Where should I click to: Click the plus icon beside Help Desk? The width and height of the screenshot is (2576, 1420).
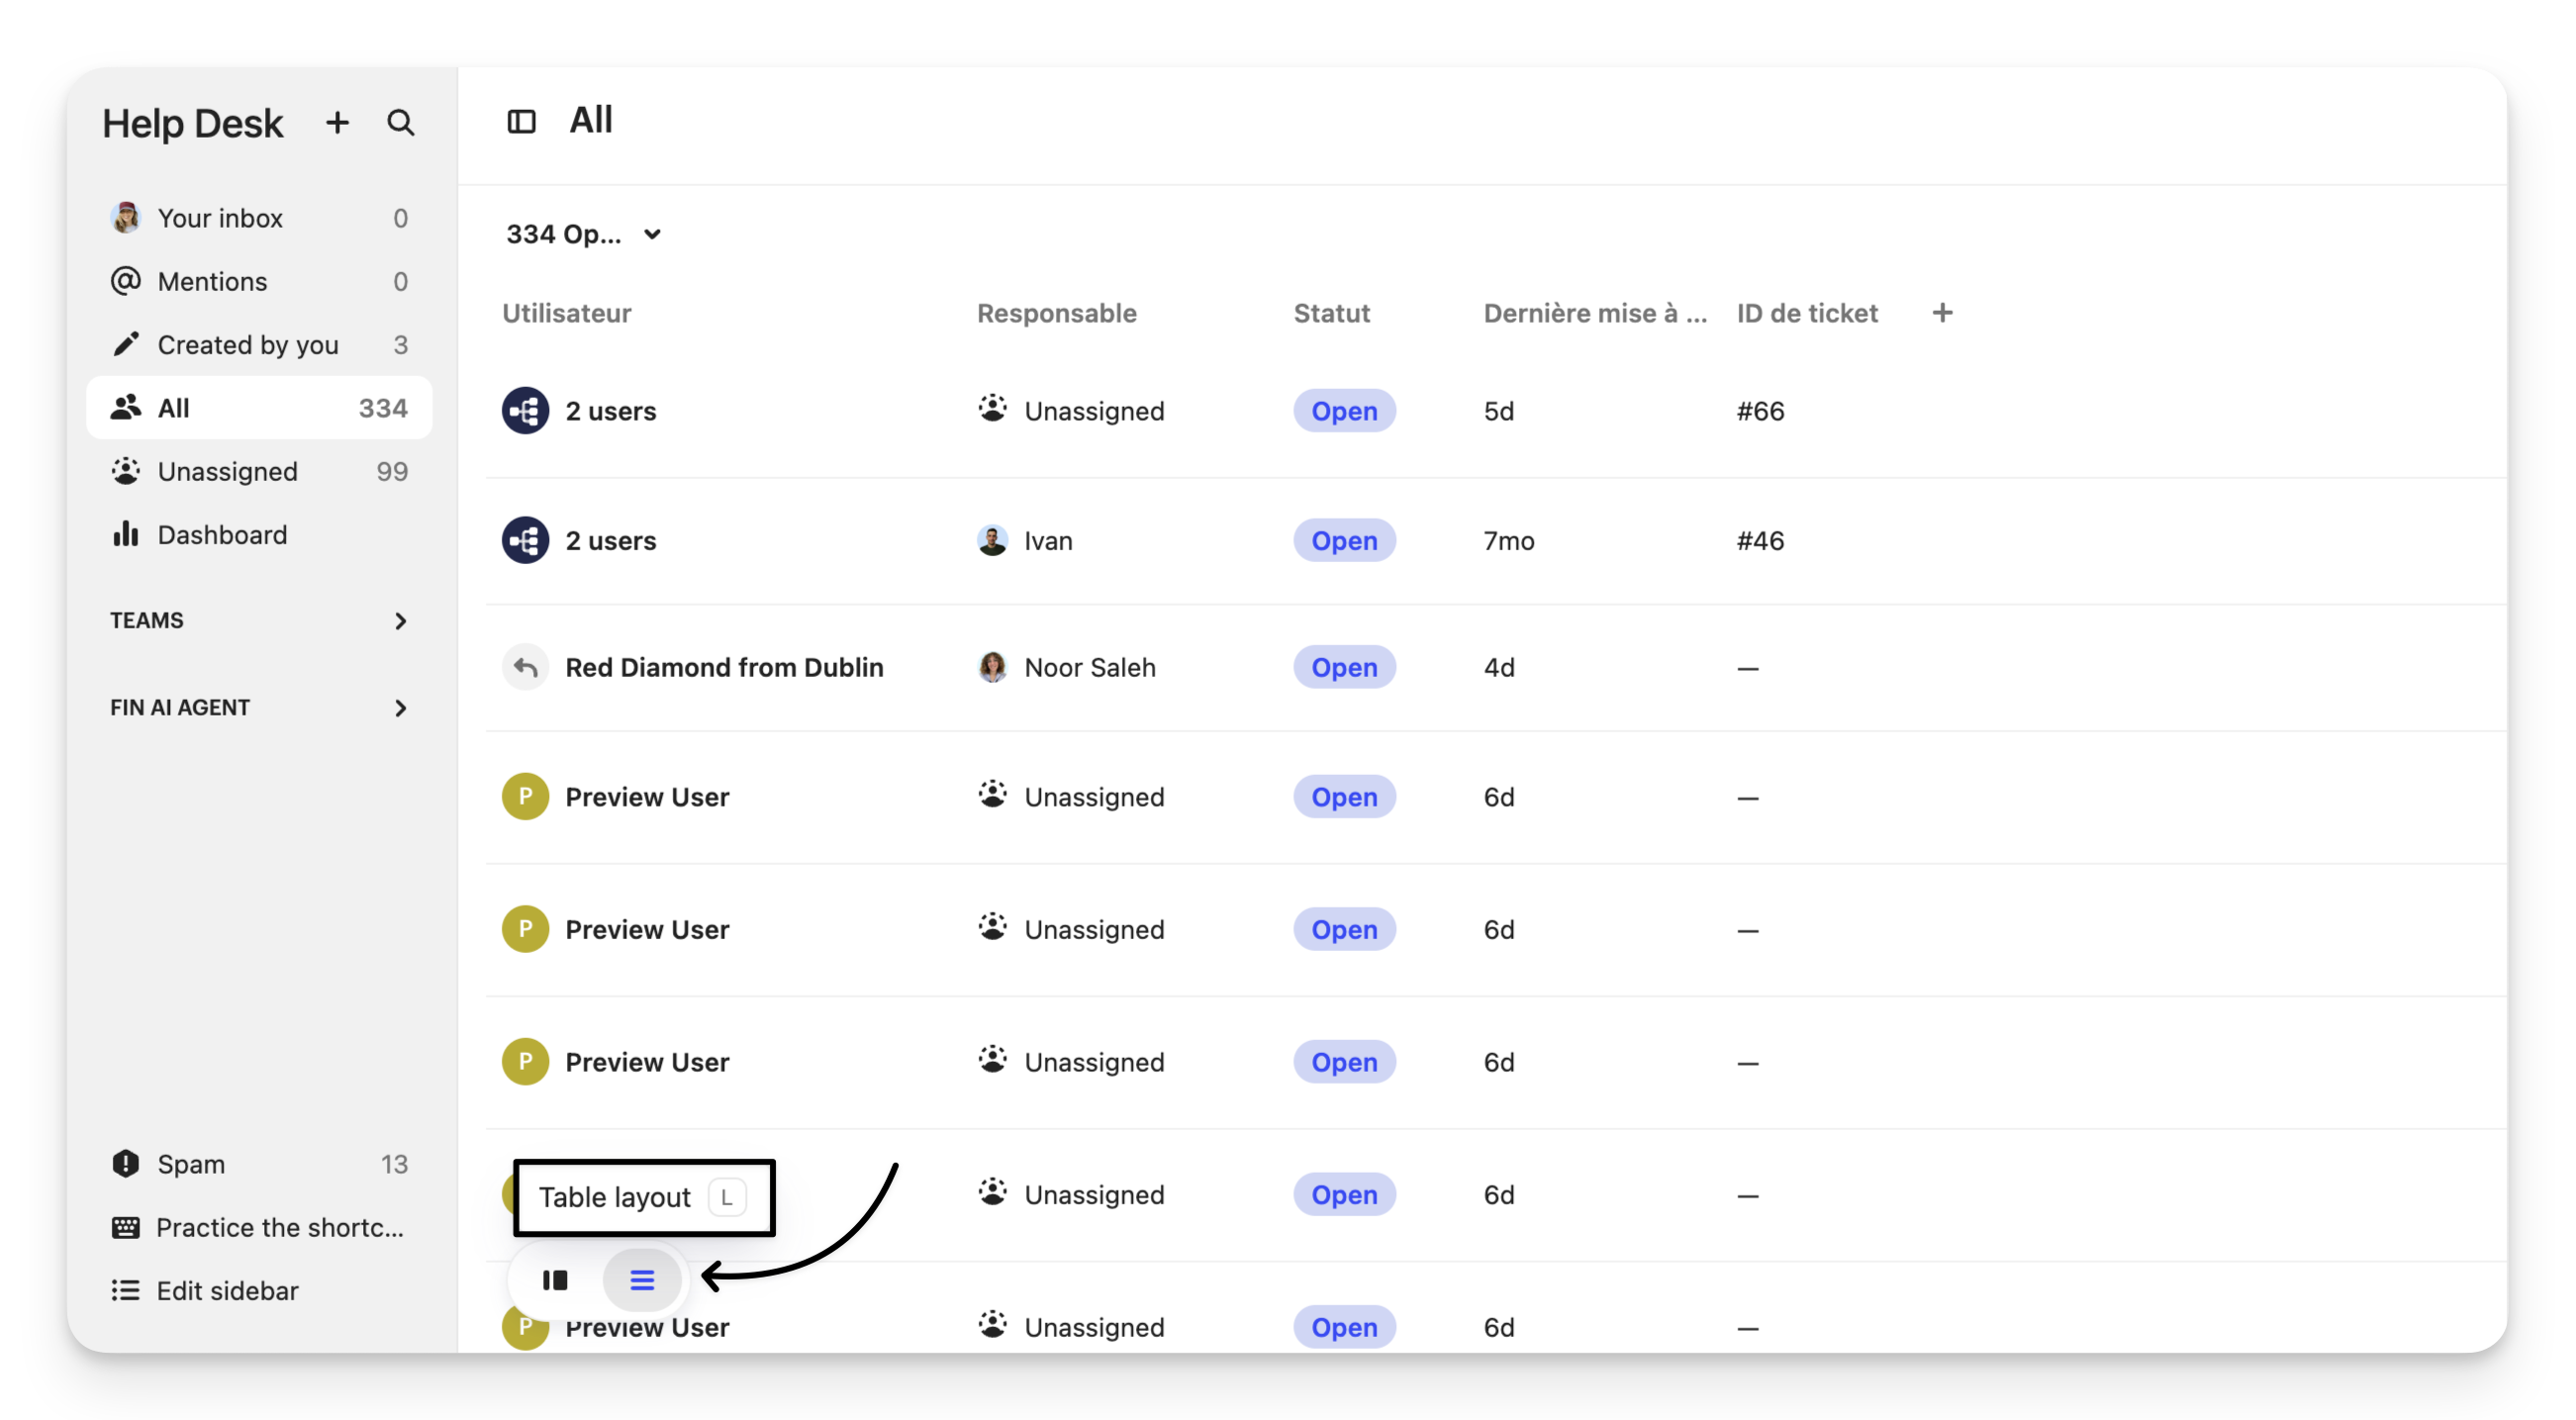[337, 123]
